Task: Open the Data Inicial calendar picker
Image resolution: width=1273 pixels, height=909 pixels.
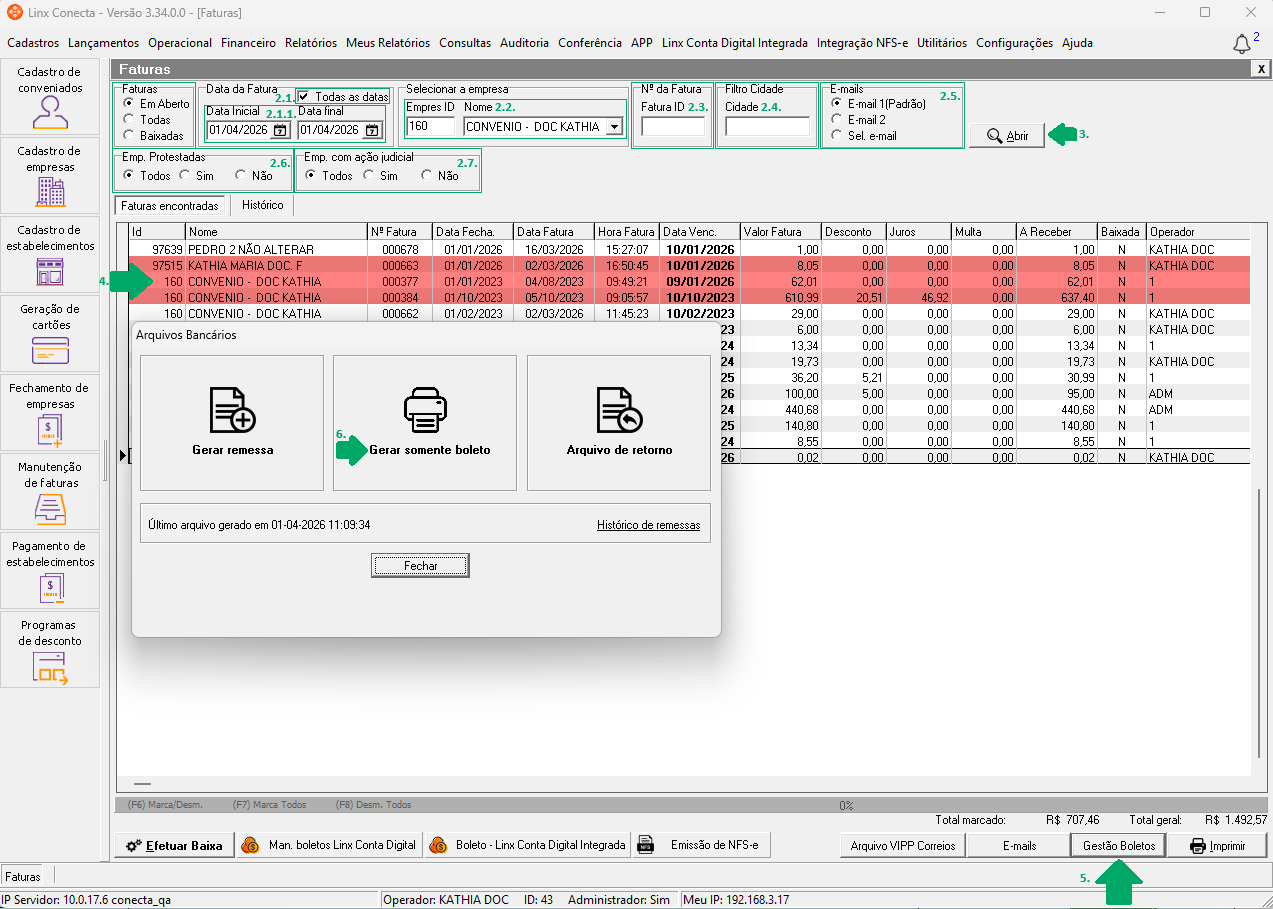Action: pos(280,130)
